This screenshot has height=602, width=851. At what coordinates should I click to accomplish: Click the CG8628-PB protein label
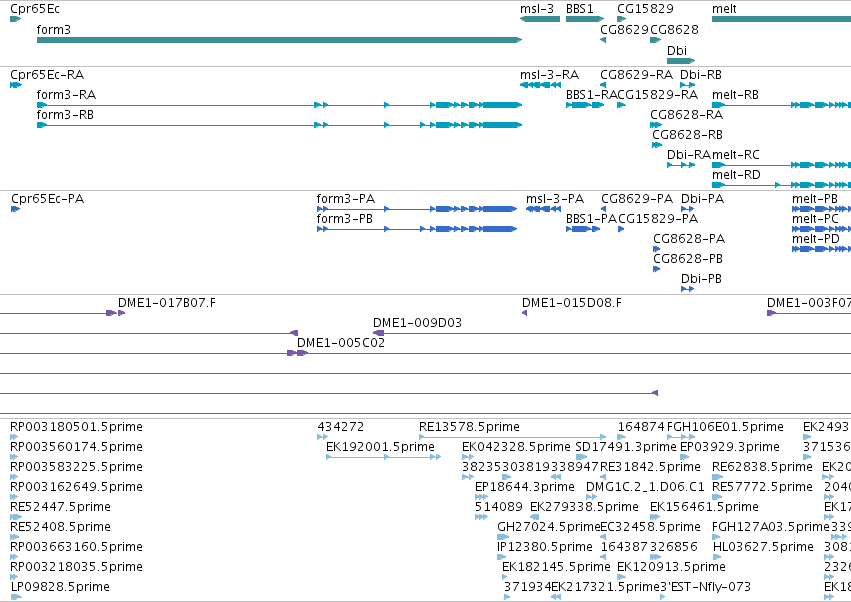tap(688, 259)
